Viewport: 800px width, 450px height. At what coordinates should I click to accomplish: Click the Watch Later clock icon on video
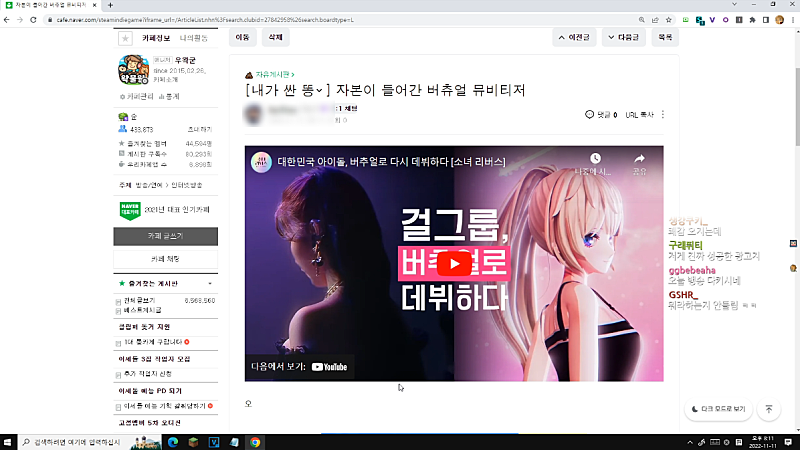pos(595,158)
